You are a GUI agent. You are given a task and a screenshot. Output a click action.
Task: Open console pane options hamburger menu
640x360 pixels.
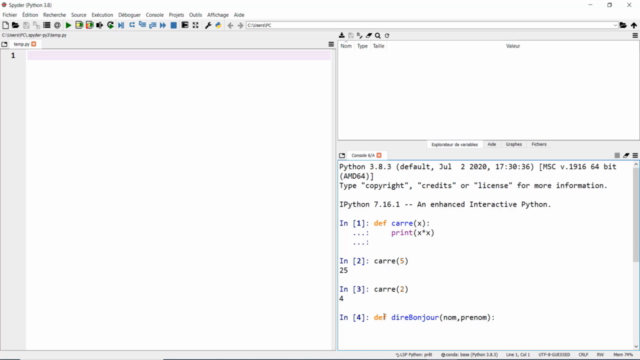(x=635, y=156)
